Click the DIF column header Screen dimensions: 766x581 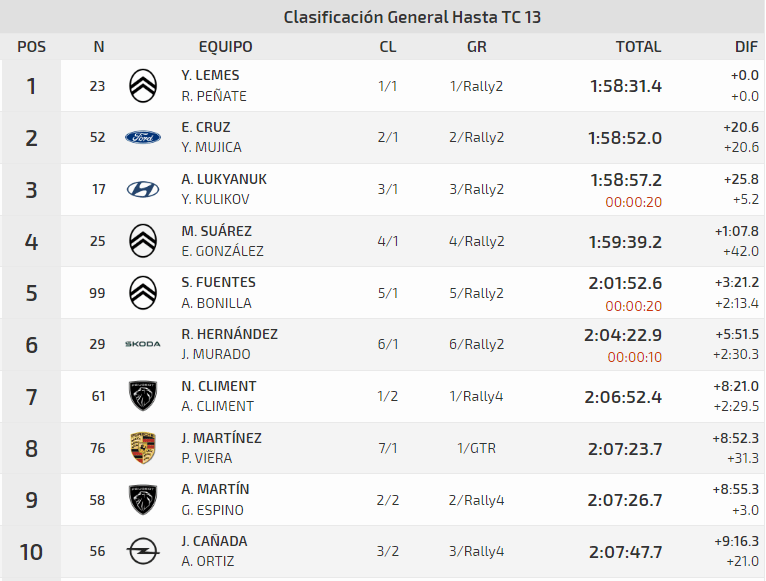pos(746,46)
